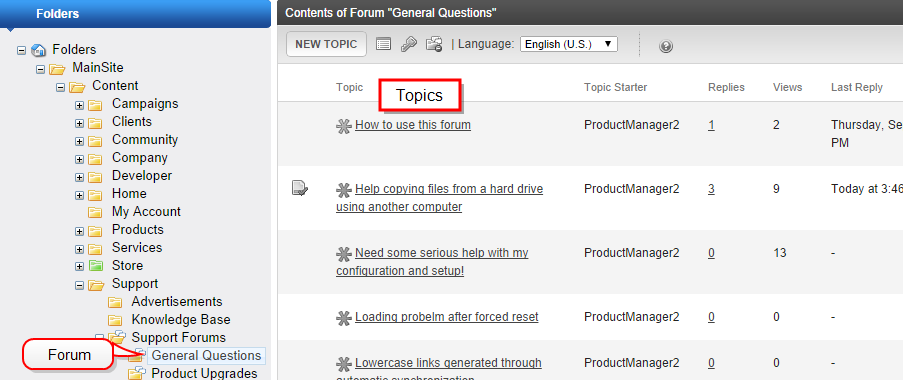Click the Knowledge Base folder icon
The image size is (903, 380).
(x=115, y=320)
